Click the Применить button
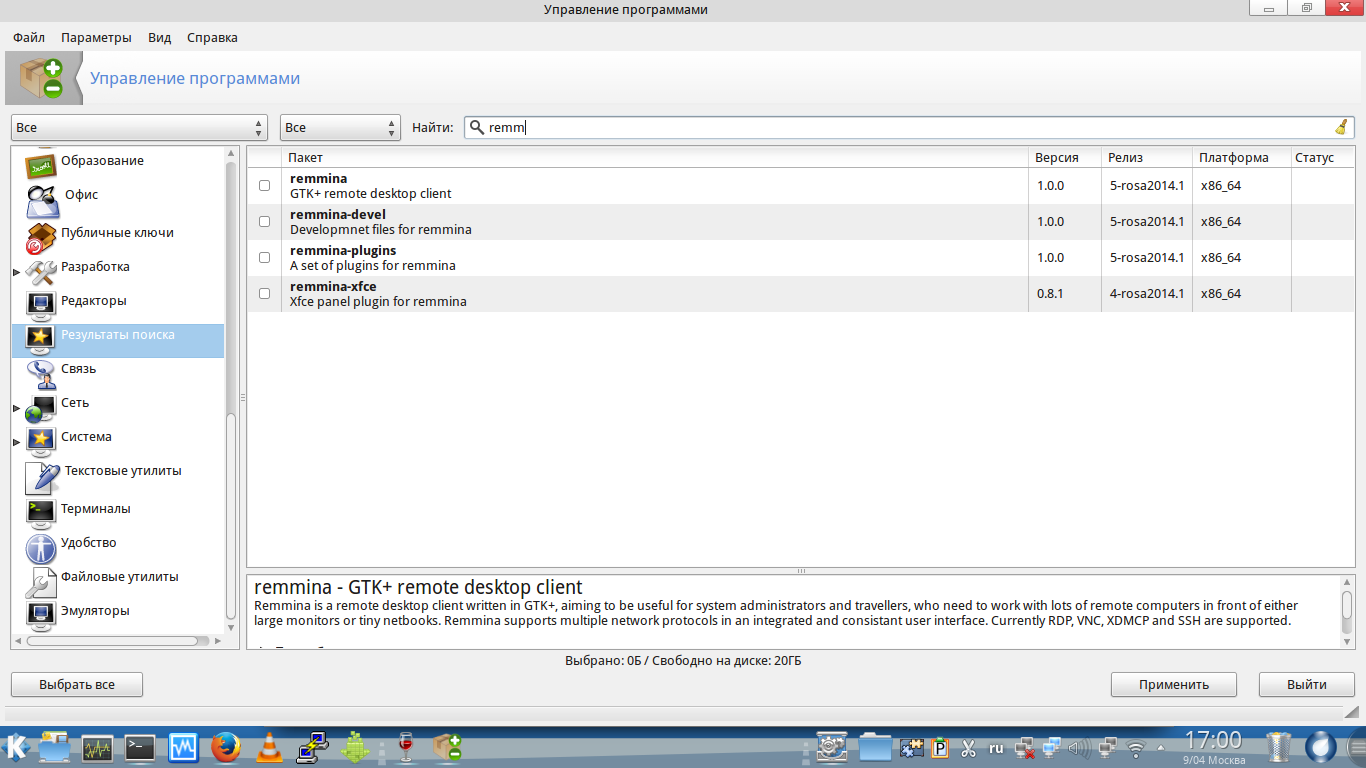 point(1174,685)
